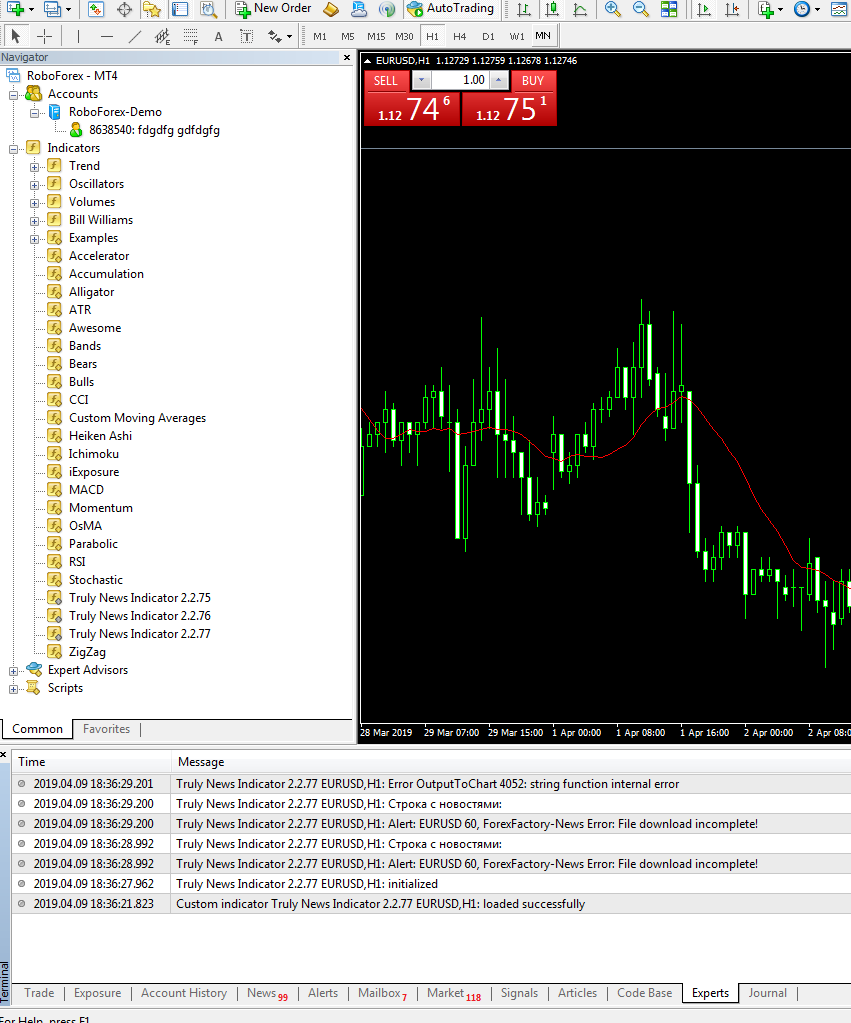The image size is (851, 1023).
Task: Open MetaEditor yellow book icon
Action: point(331,9)
